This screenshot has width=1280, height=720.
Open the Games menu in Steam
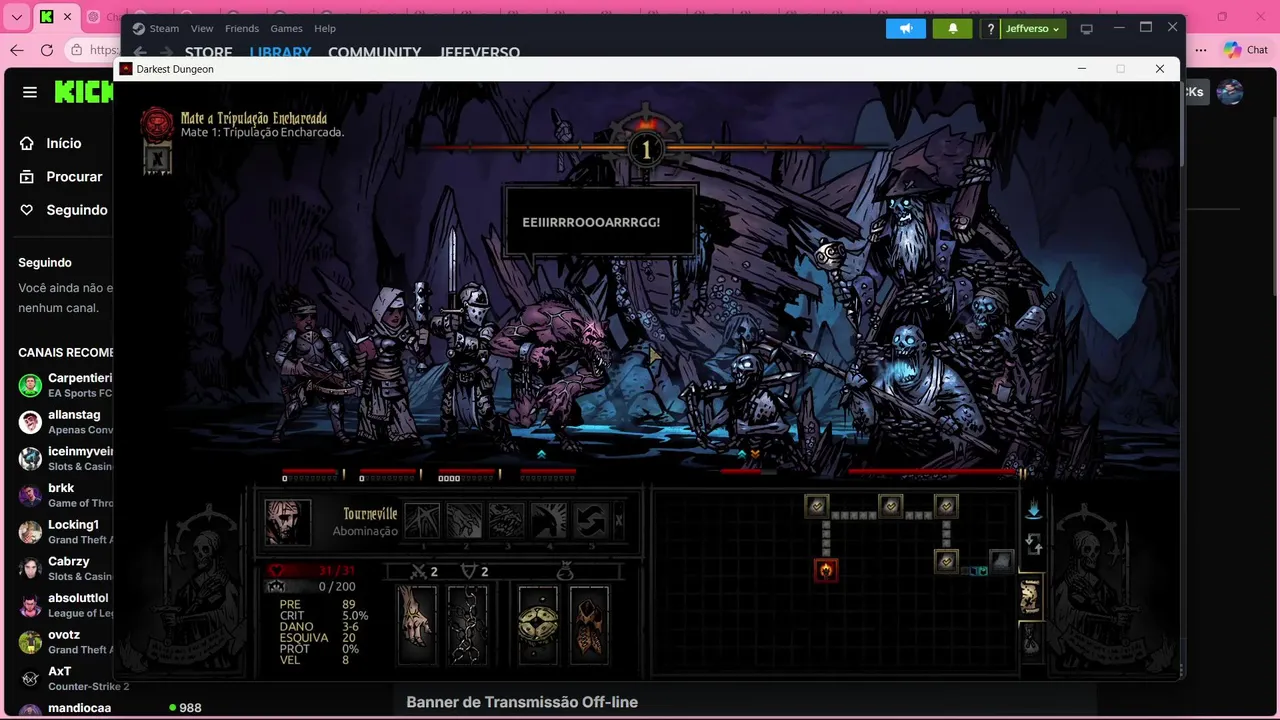pos(286,28)
